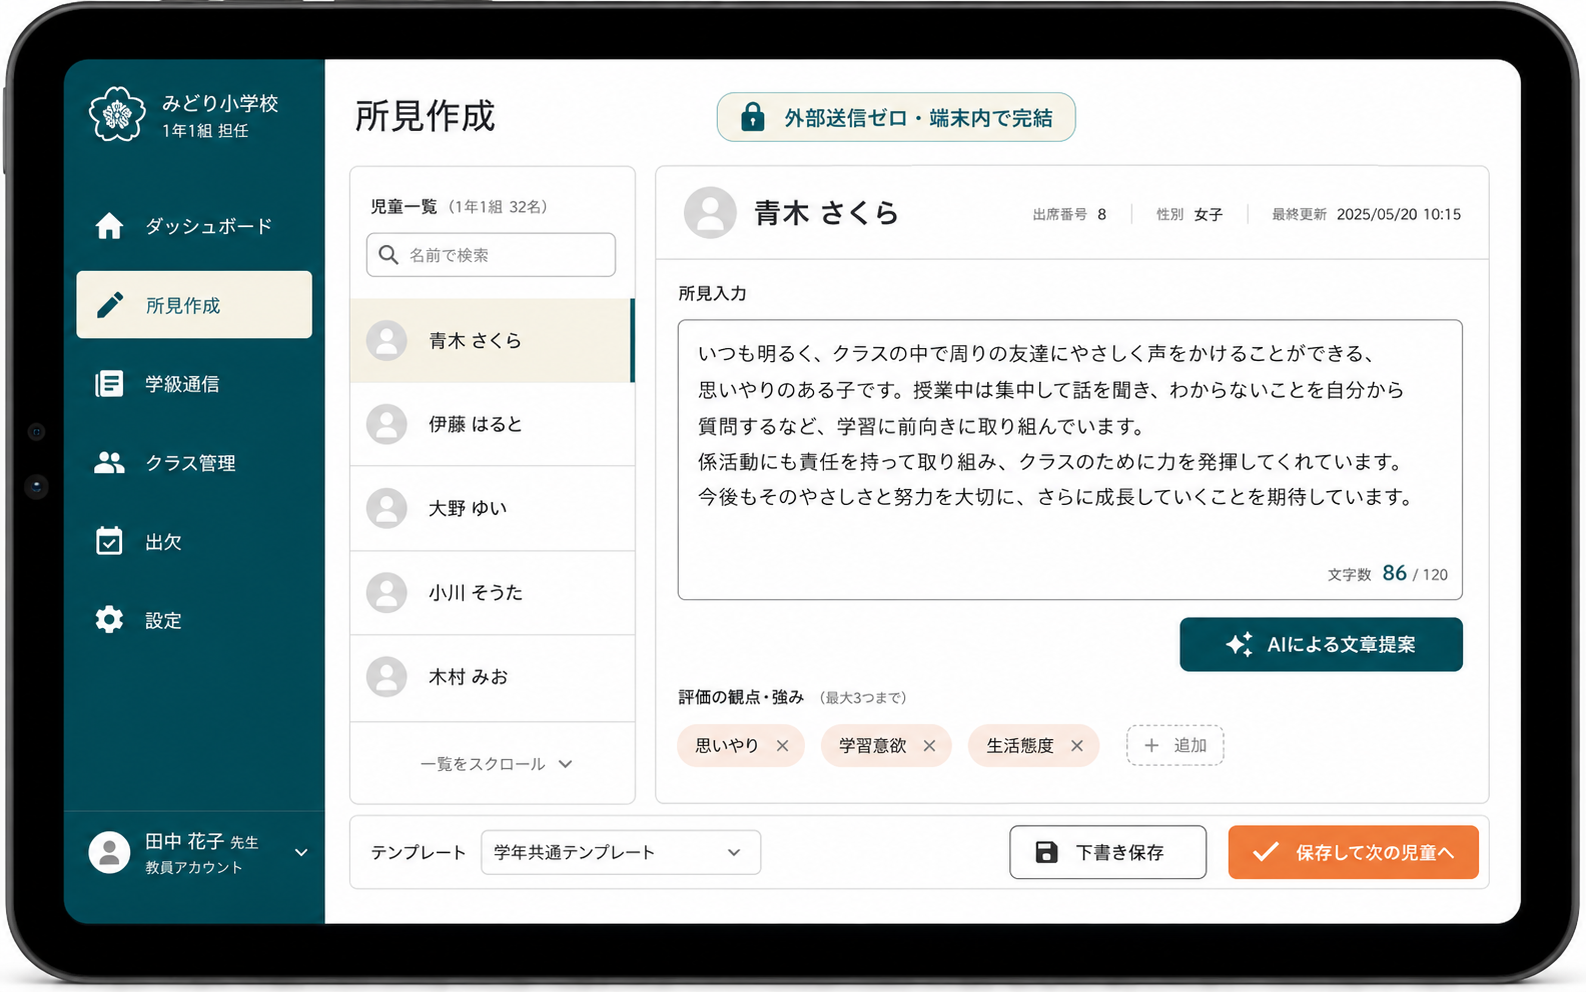The width and height of the screenshot is (1586, 992).
Task: Click AIによる文章提案 button
Action: click(1321, 645)
